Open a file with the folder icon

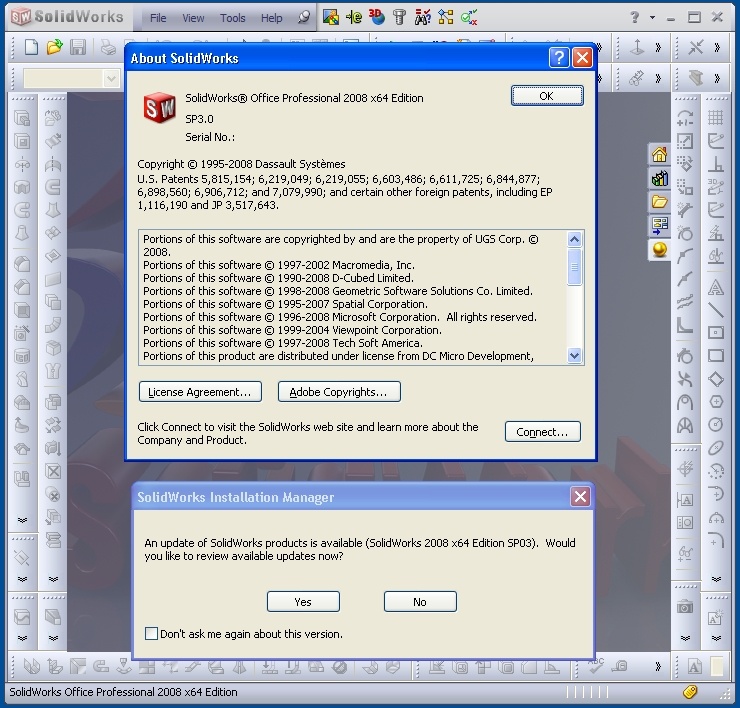[54, 47]
